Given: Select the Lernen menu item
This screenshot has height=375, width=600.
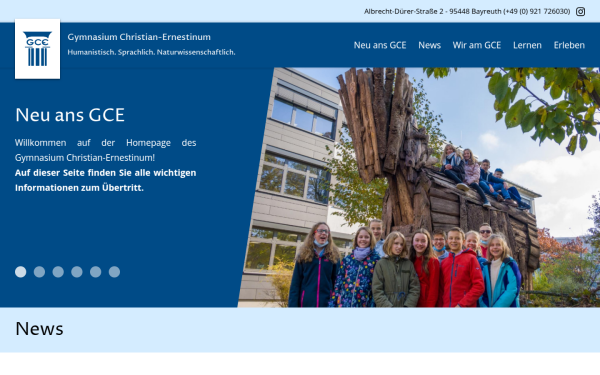Looking at the screenshot, I should [527, 45].
